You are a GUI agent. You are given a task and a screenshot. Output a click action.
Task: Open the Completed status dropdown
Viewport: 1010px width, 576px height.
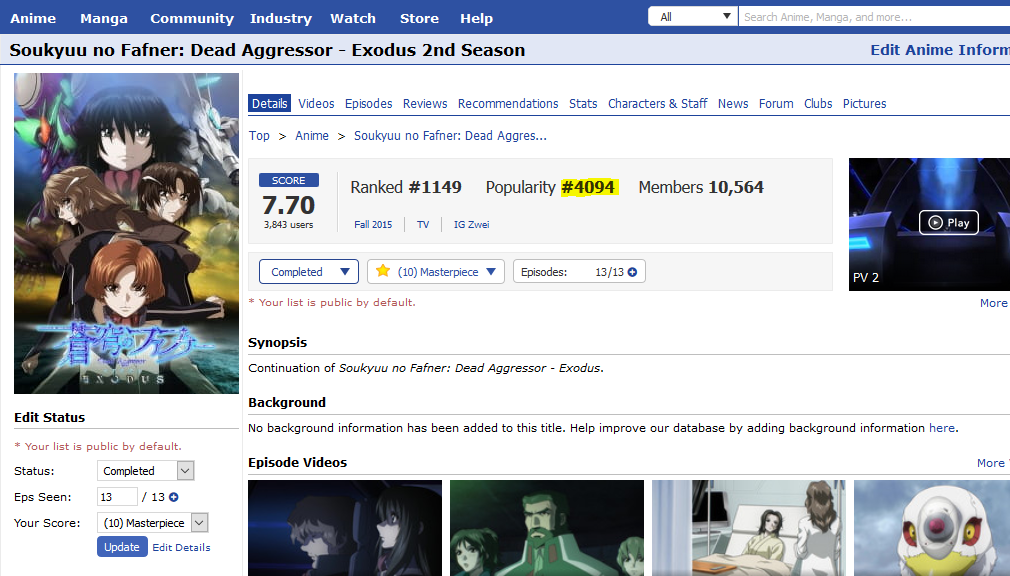(x=308, y=272)
